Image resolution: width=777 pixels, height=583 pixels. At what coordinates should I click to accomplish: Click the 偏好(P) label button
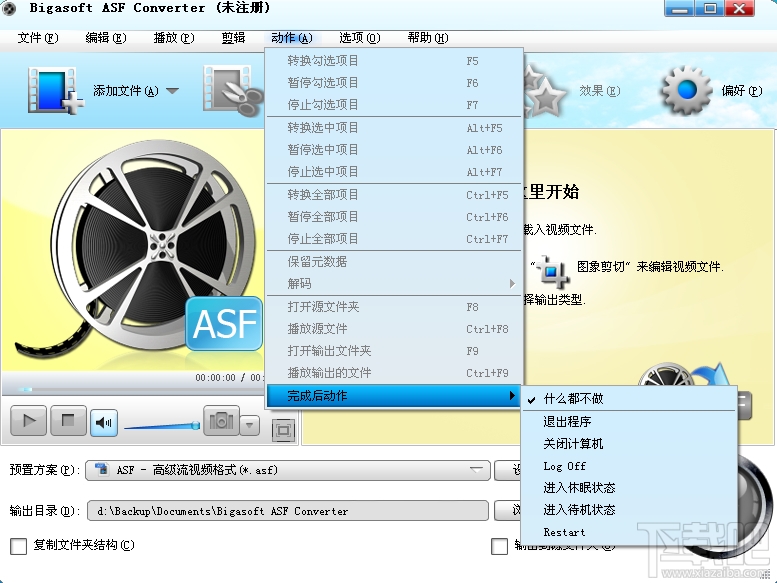[741, 91]
